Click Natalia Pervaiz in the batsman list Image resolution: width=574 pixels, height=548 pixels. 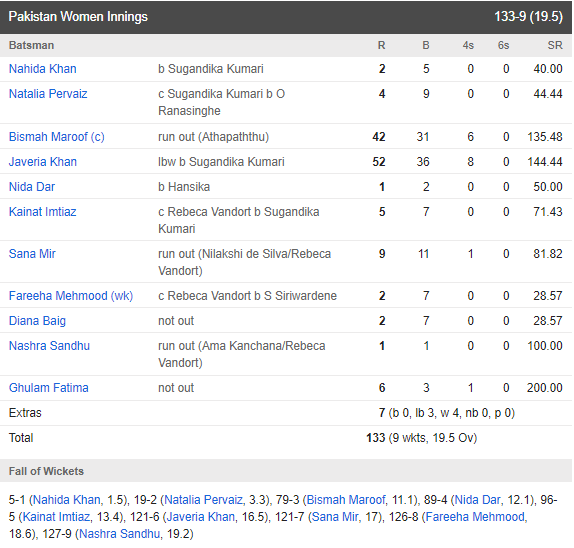coord(48,94)
